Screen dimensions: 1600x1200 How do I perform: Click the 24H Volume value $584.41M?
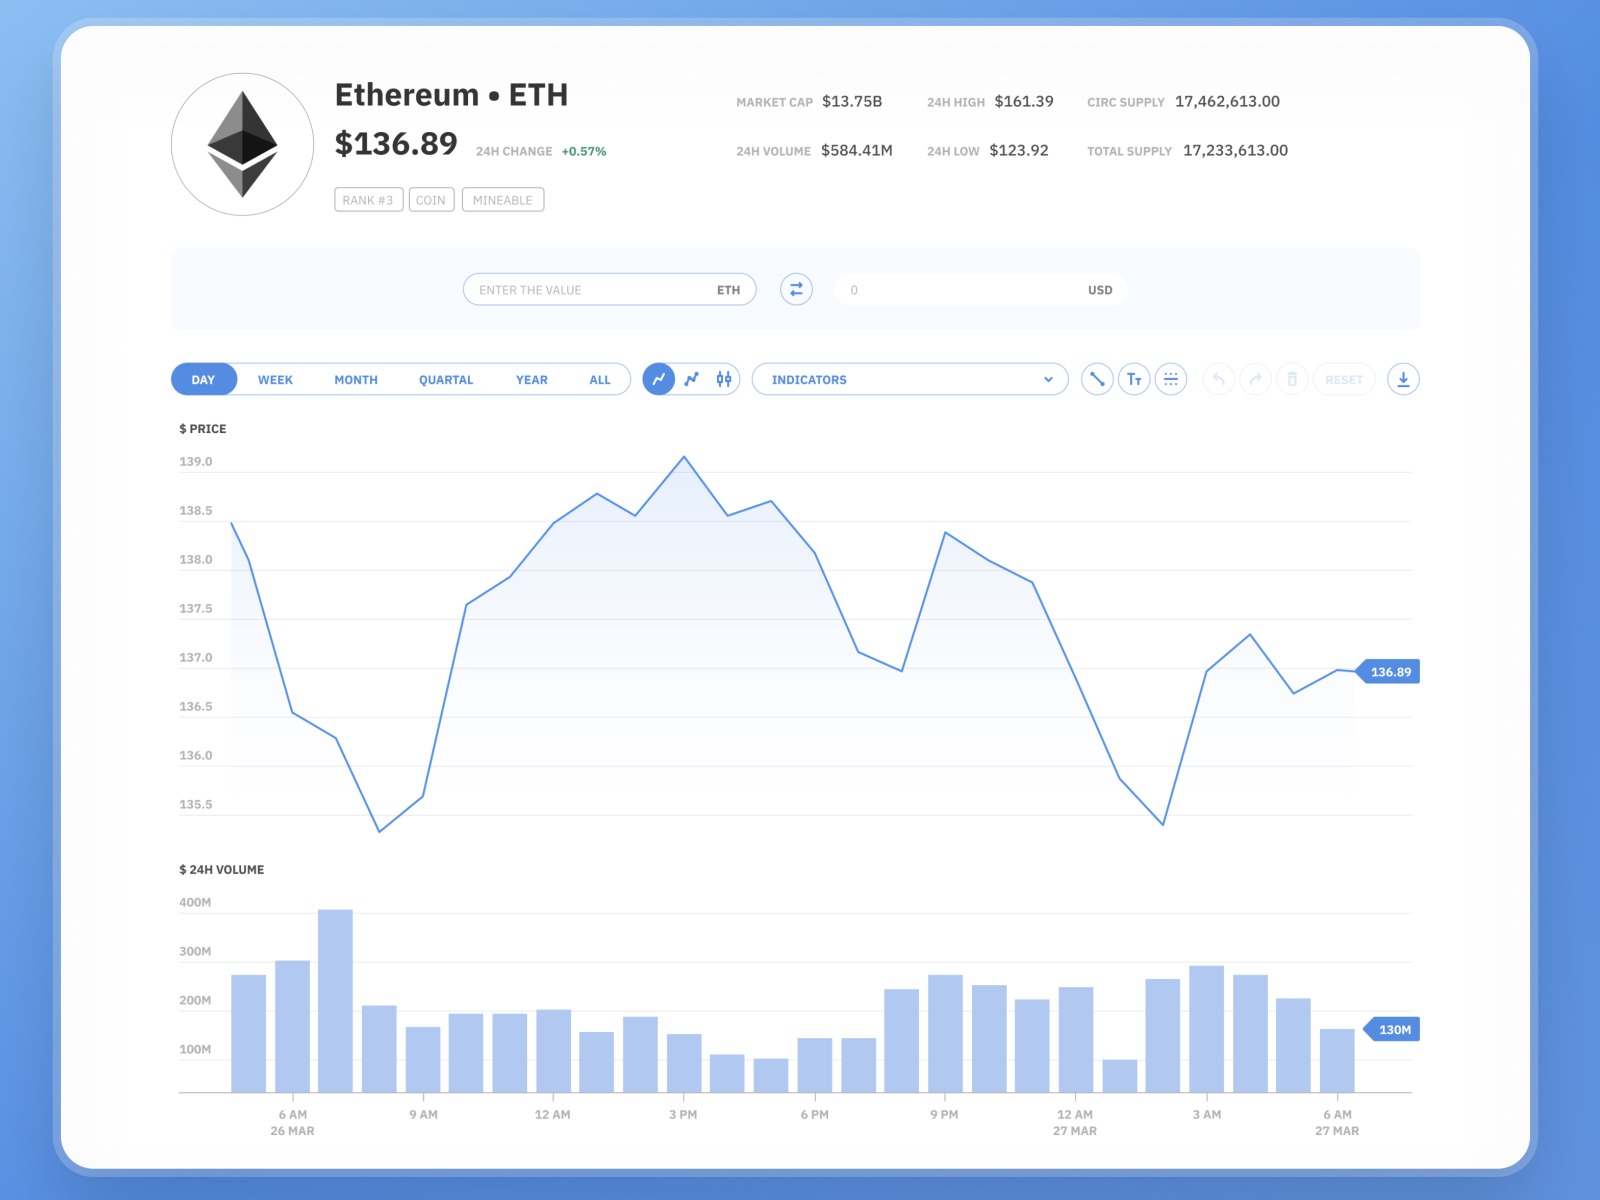click(x=857, y=151)
